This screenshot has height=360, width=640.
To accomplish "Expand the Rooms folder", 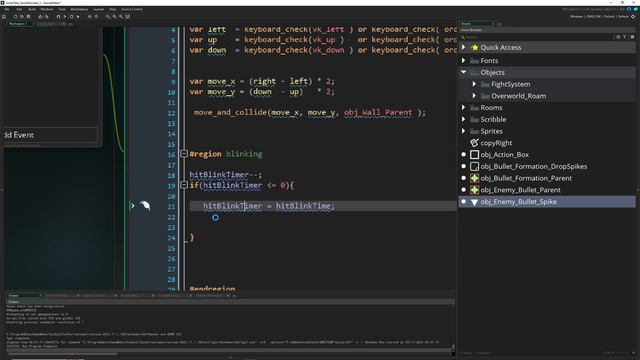I will click(x=464, y=108).
